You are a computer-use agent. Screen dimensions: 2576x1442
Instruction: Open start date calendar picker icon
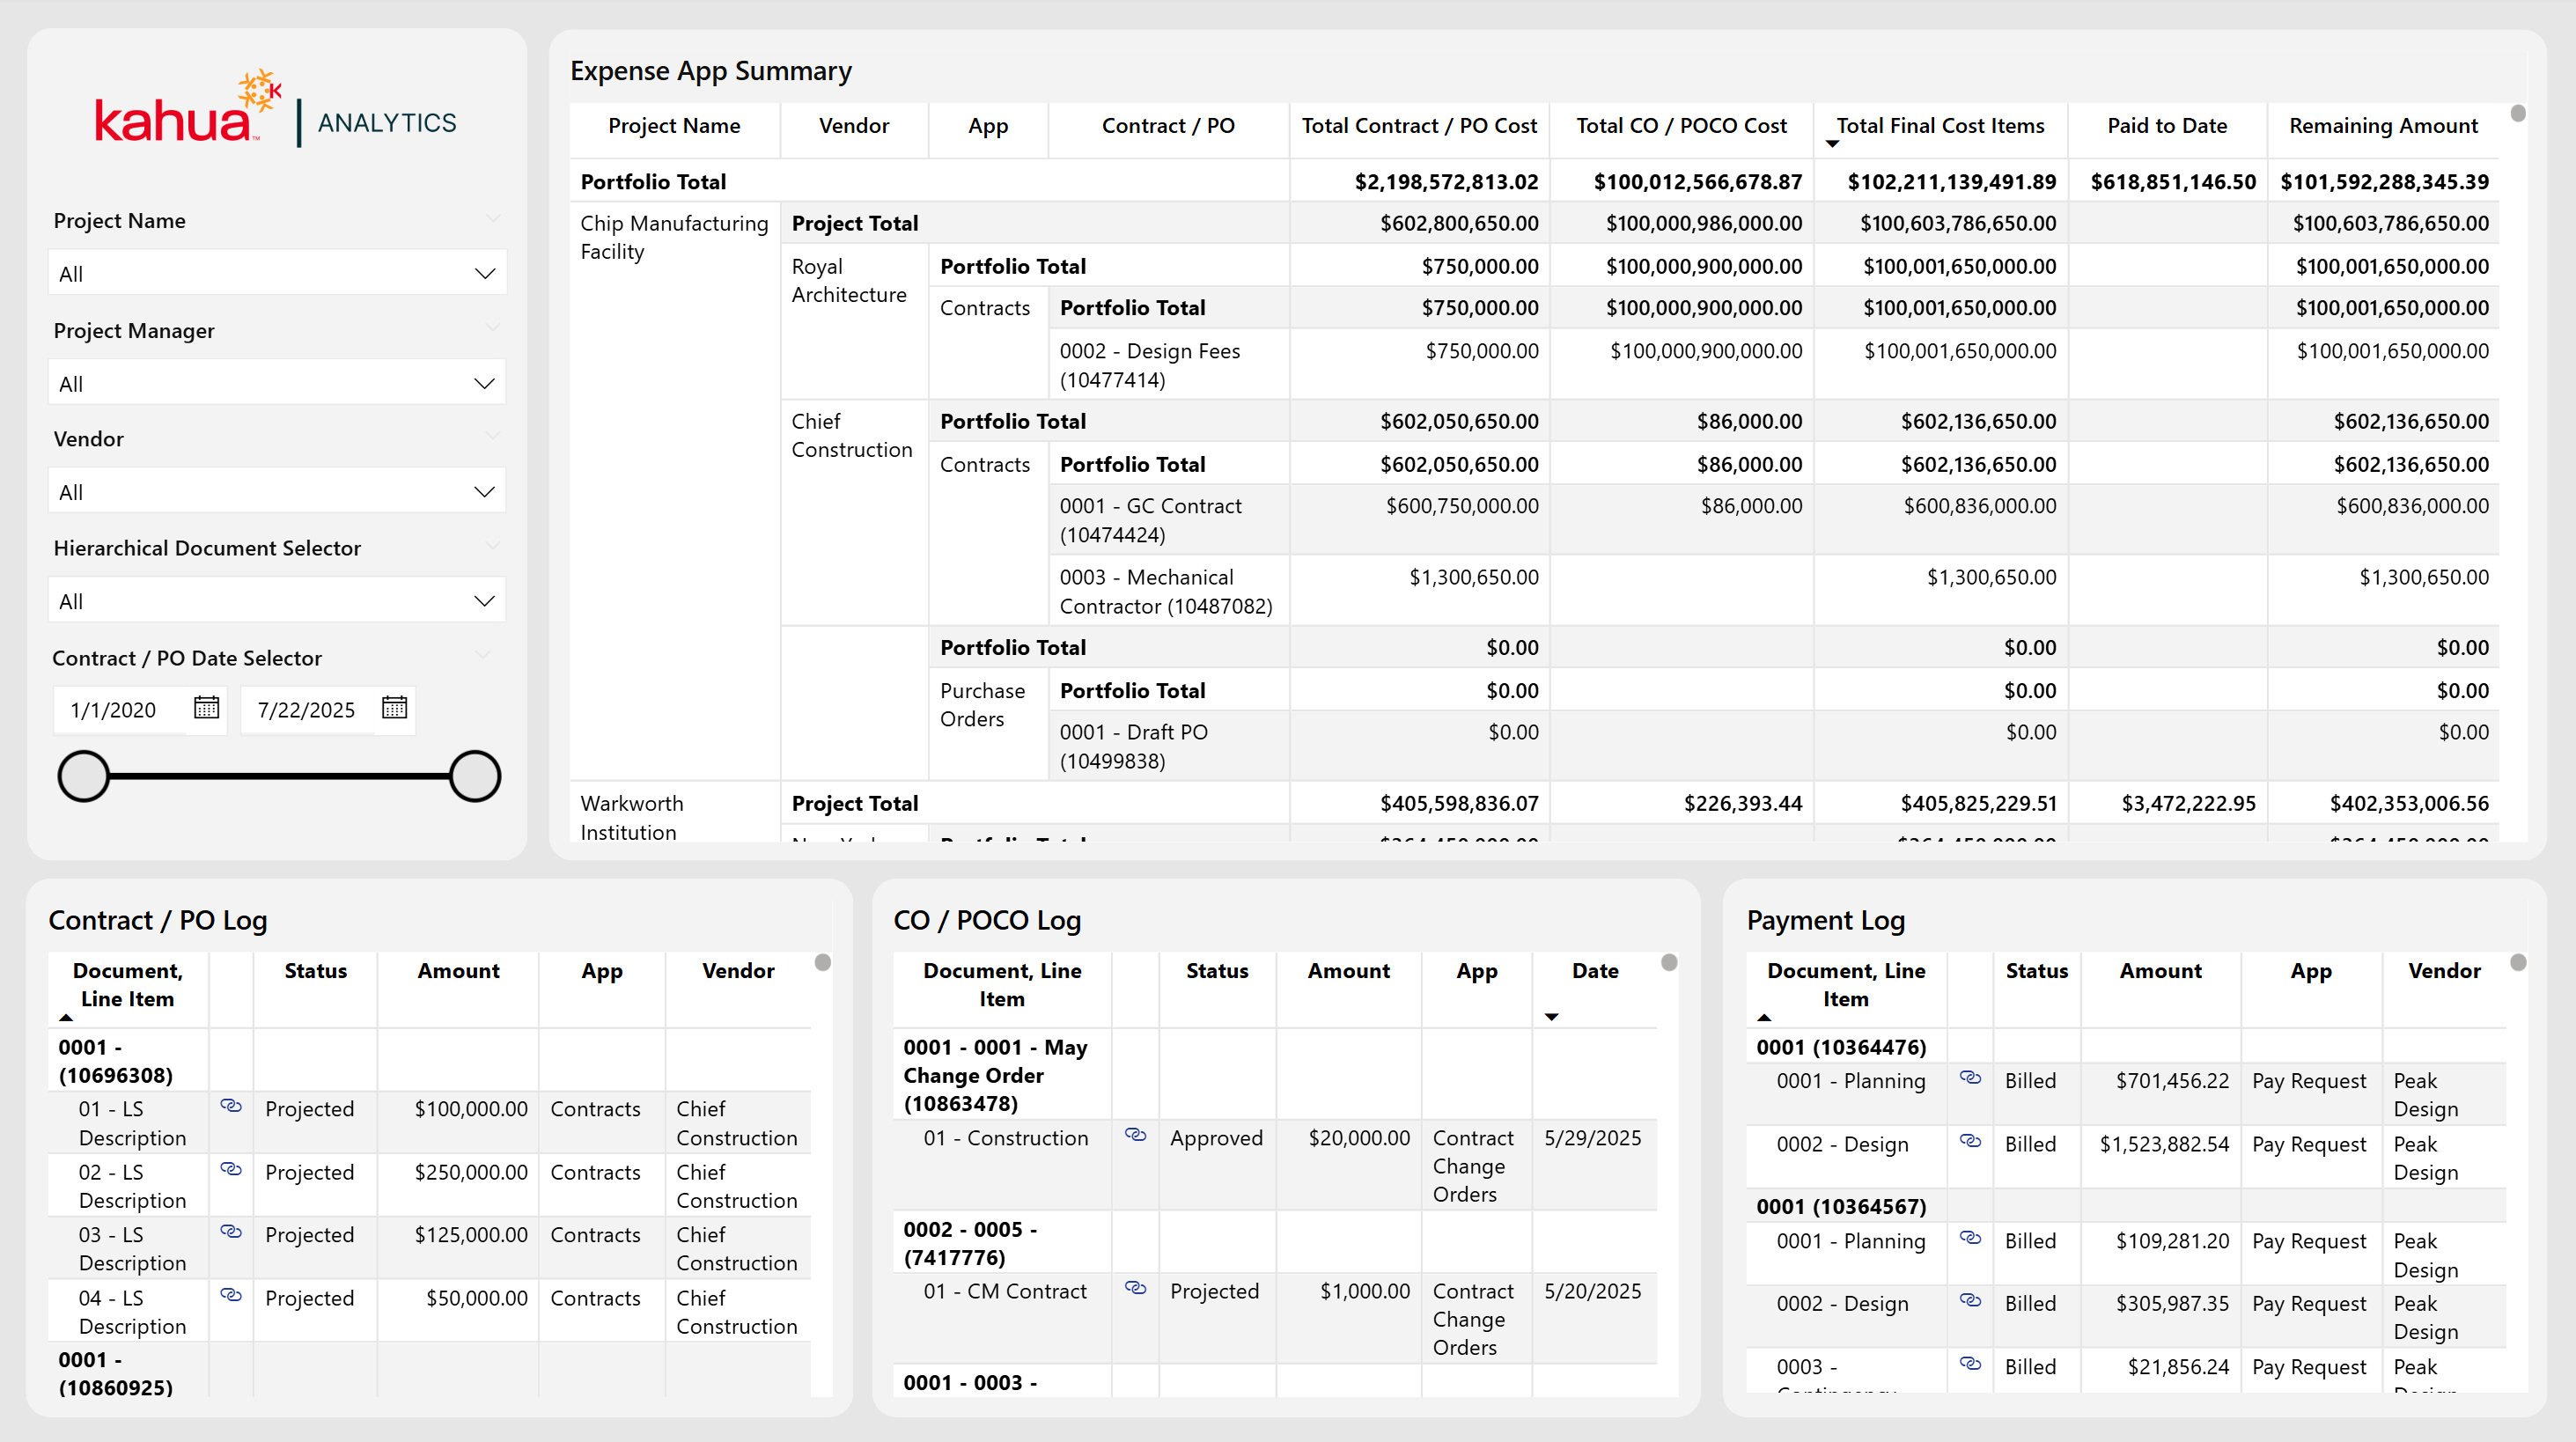click(206, 708)
